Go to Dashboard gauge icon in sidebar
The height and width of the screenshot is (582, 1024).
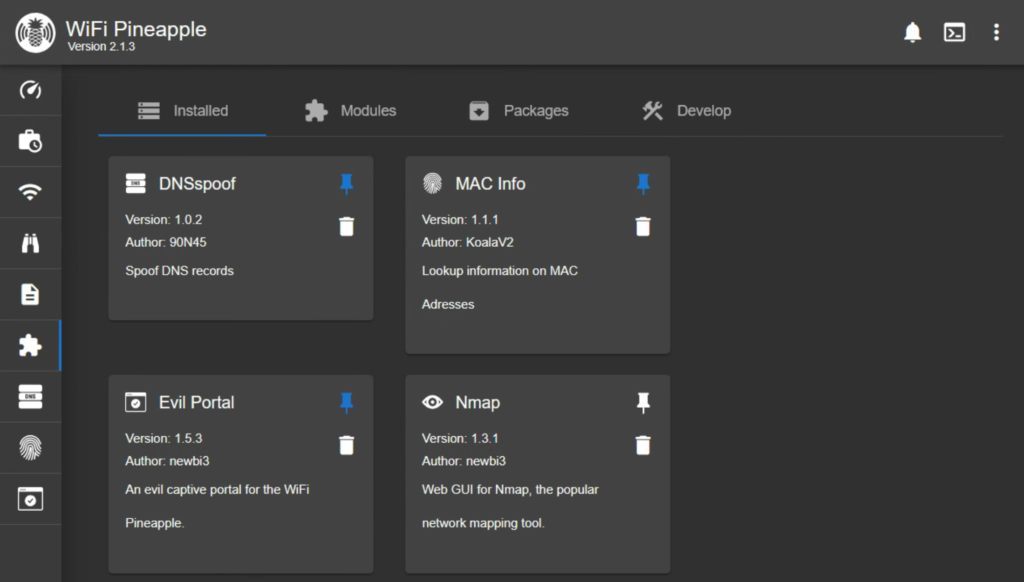(x=30, y=89)
